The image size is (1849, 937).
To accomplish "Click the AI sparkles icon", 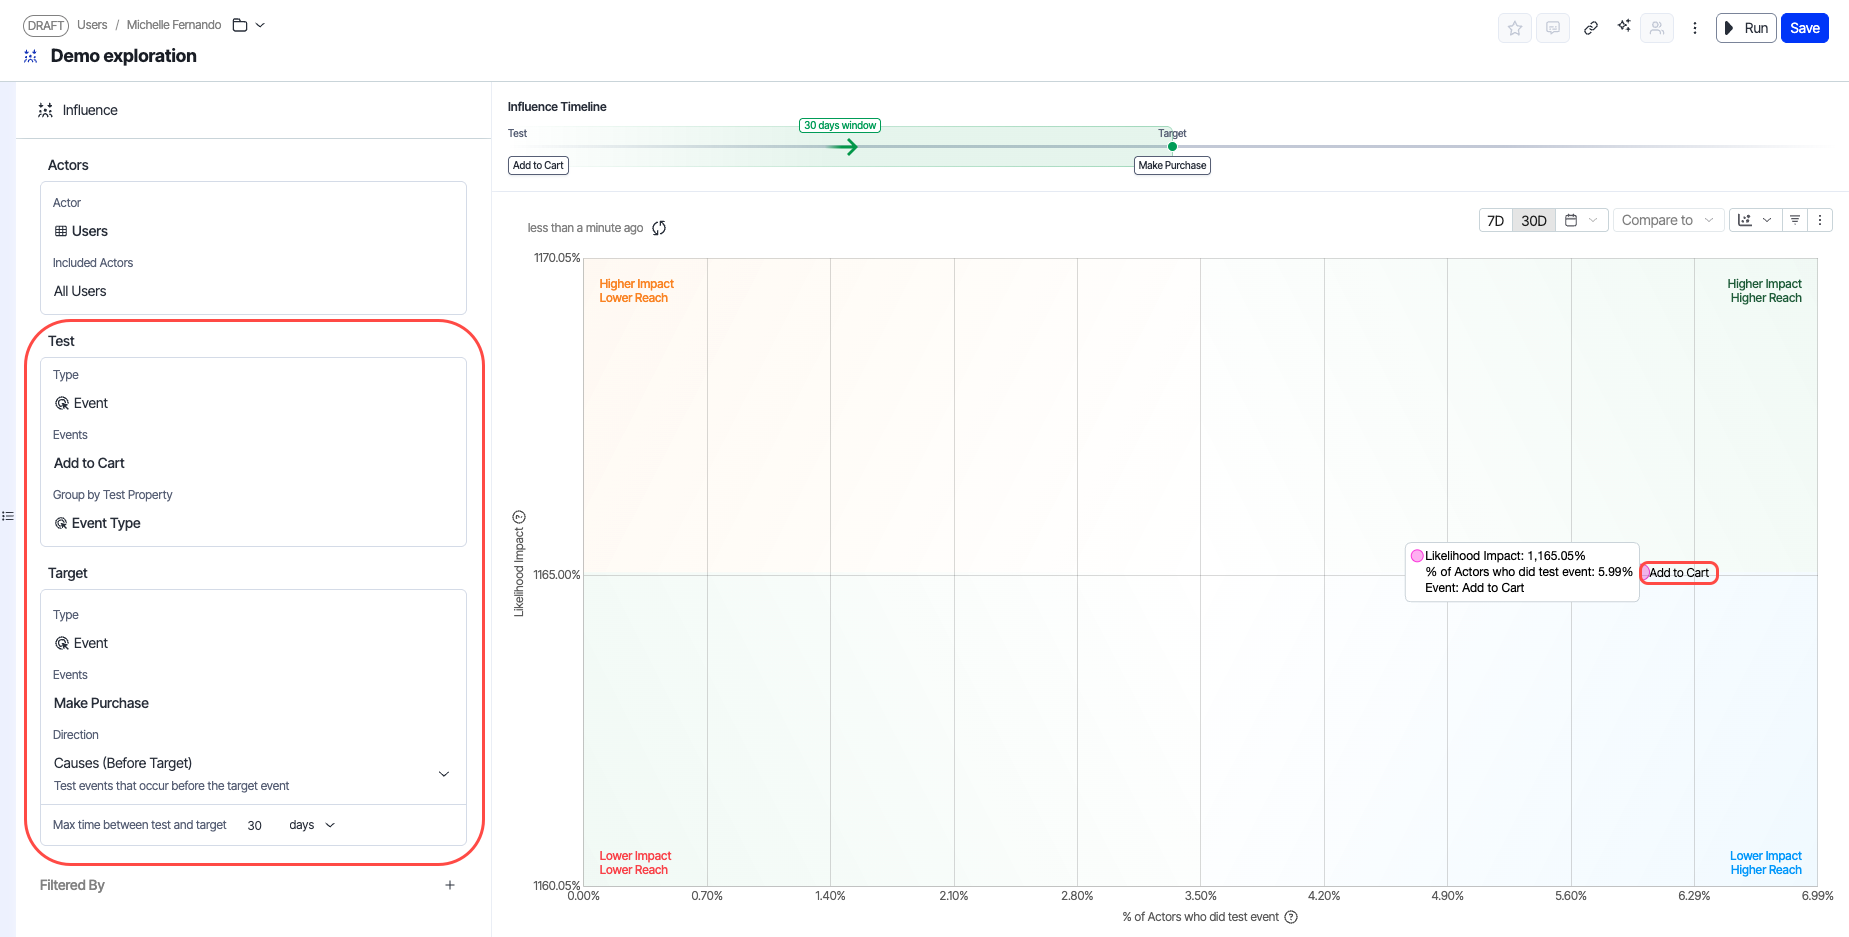I will coord(1624,26).
